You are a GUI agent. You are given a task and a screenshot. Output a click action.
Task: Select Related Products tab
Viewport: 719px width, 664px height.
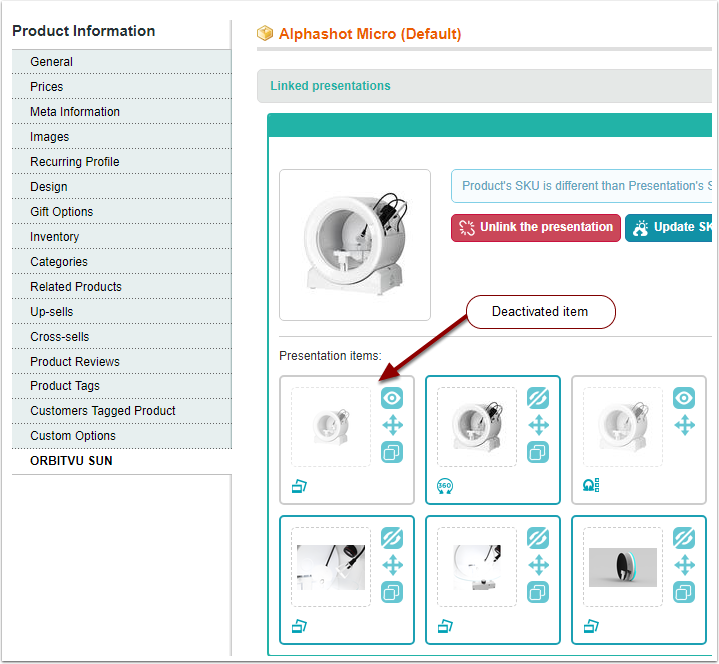[122, 287]
